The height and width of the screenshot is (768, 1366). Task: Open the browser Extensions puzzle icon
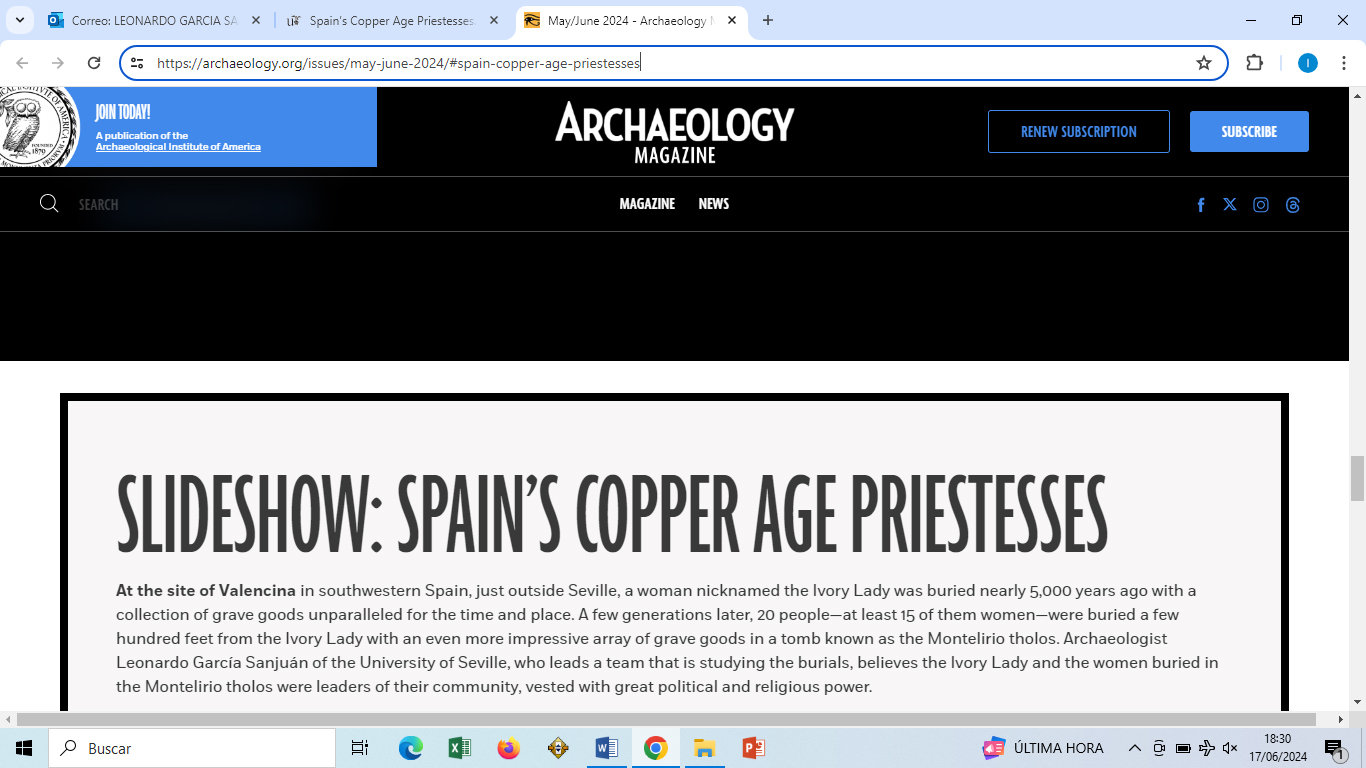[1254, 63]
